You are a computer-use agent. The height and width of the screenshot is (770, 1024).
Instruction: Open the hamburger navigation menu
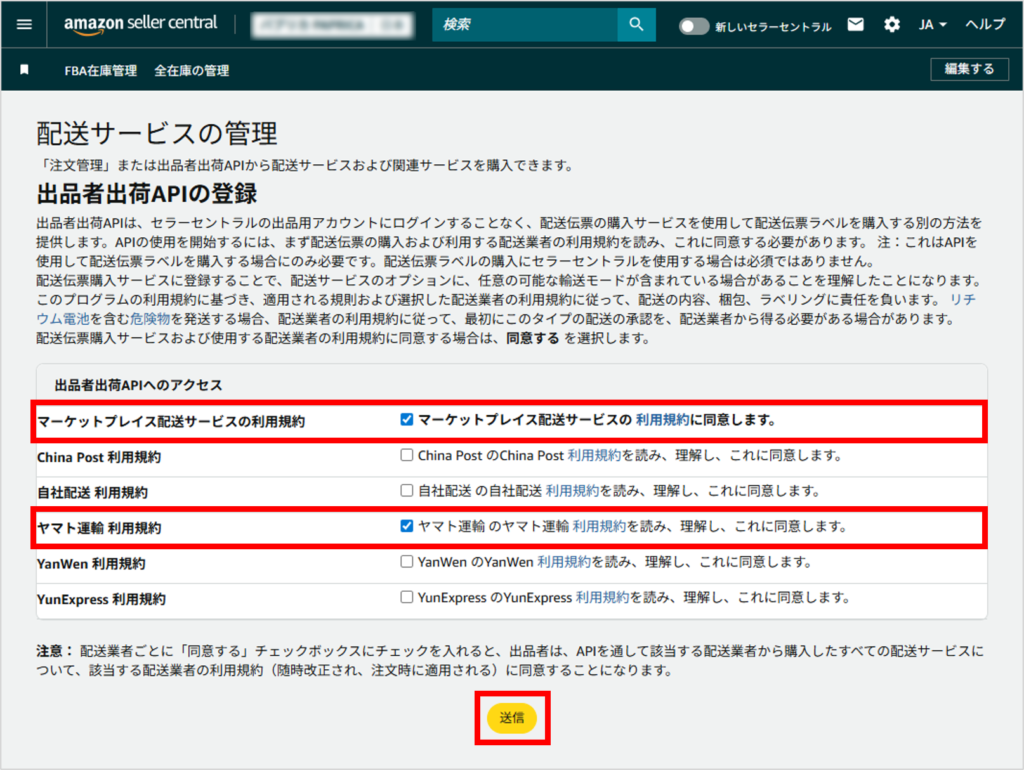point(24,25)
